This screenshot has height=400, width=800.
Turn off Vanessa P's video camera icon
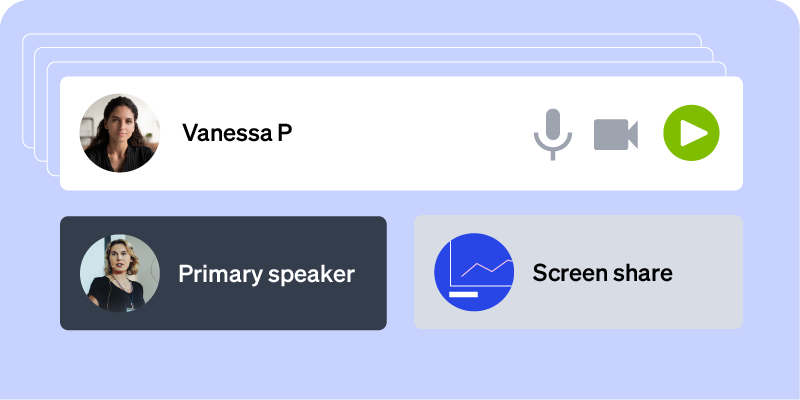[616, 134]
